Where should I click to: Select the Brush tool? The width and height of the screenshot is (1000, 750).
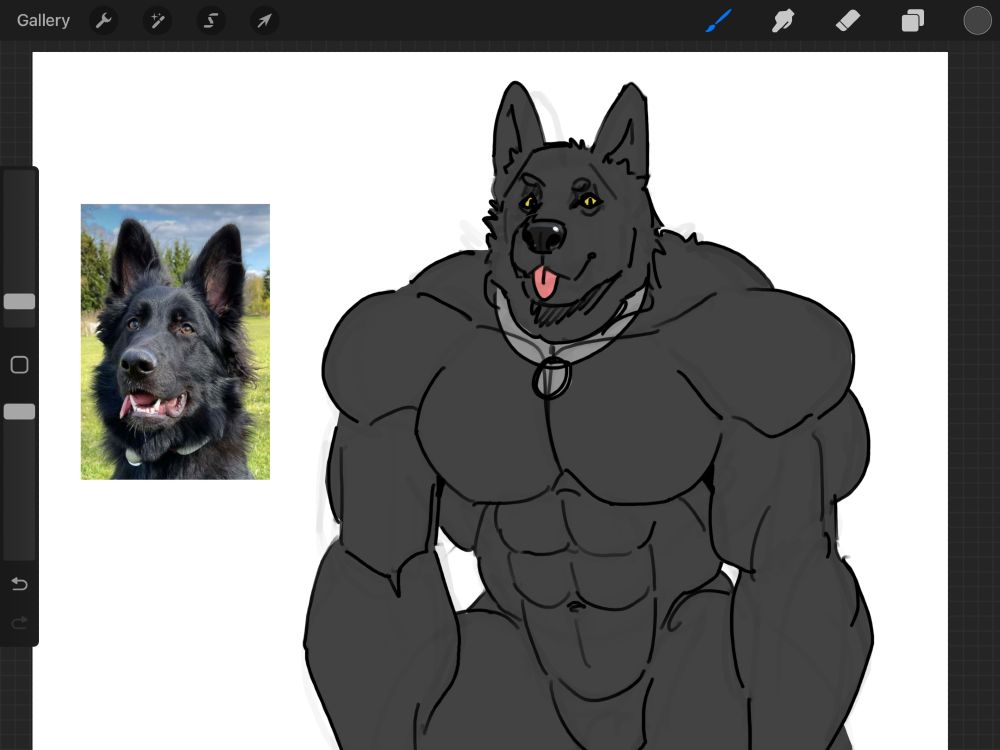click(719, 20)
